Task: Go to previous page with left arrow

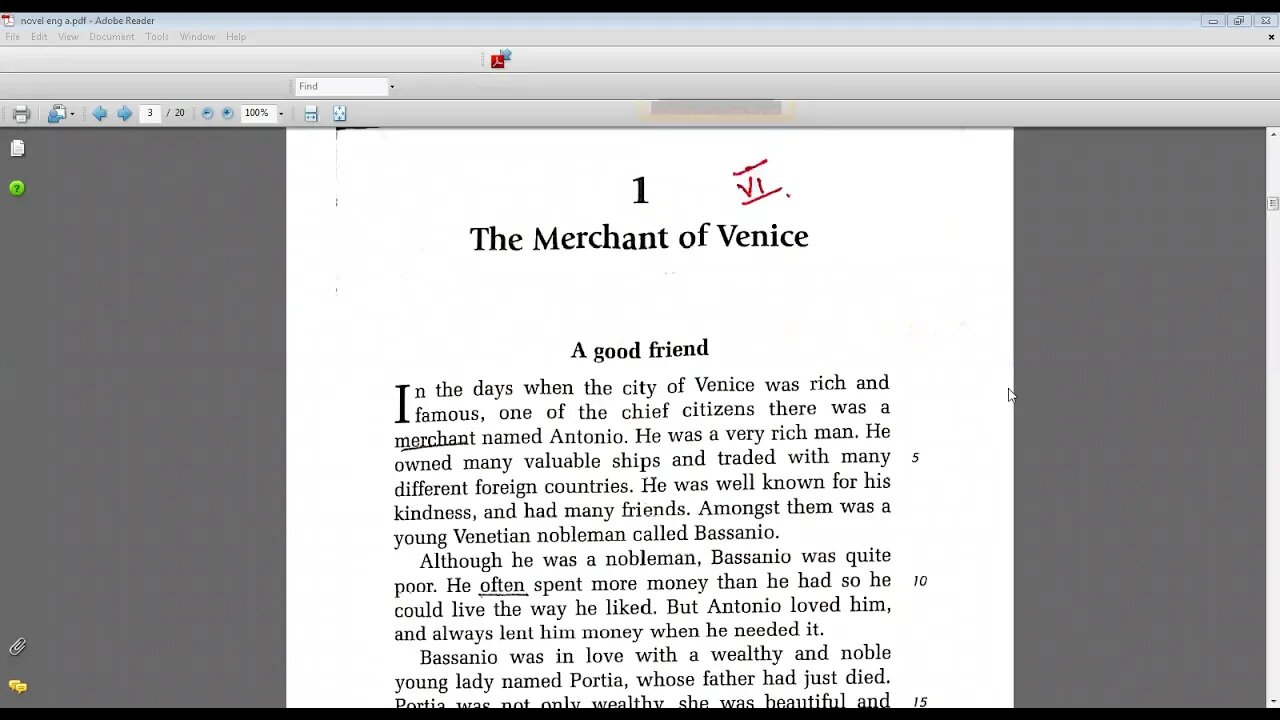Action: coord(100,114)
